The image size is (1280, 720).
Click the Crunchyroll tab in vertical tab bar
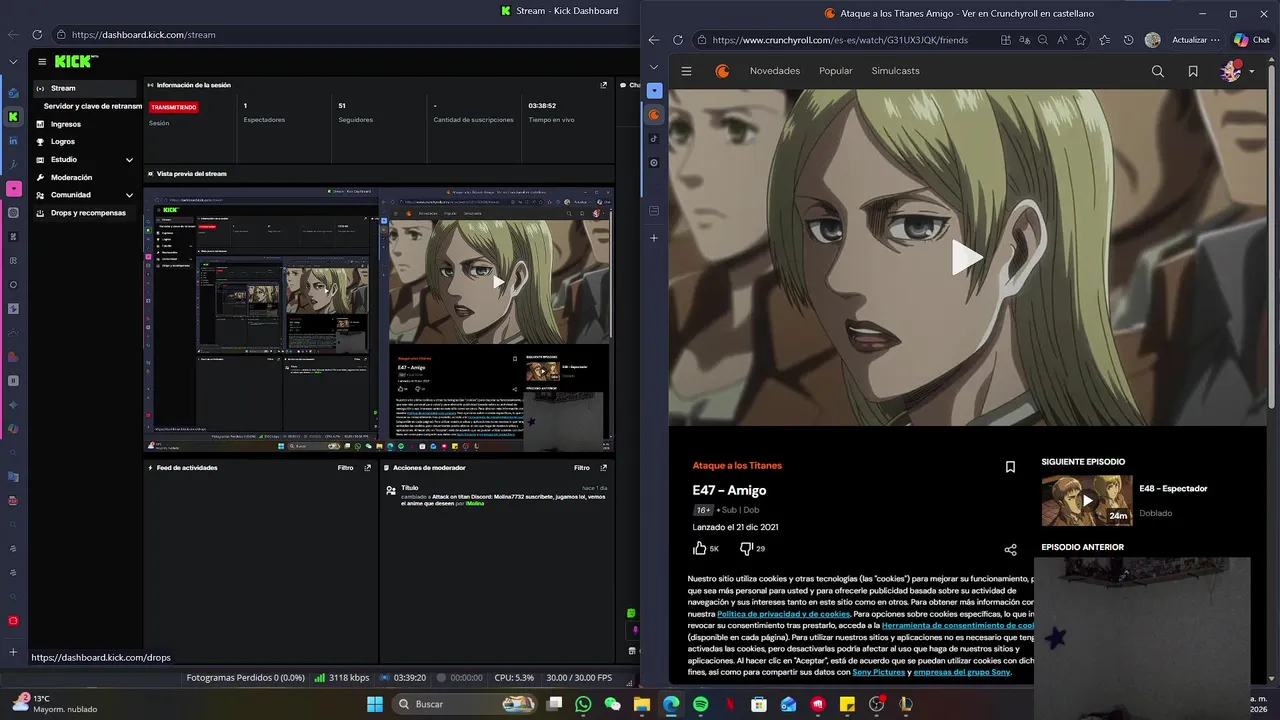pyautogui.click(x=654, y=114)
